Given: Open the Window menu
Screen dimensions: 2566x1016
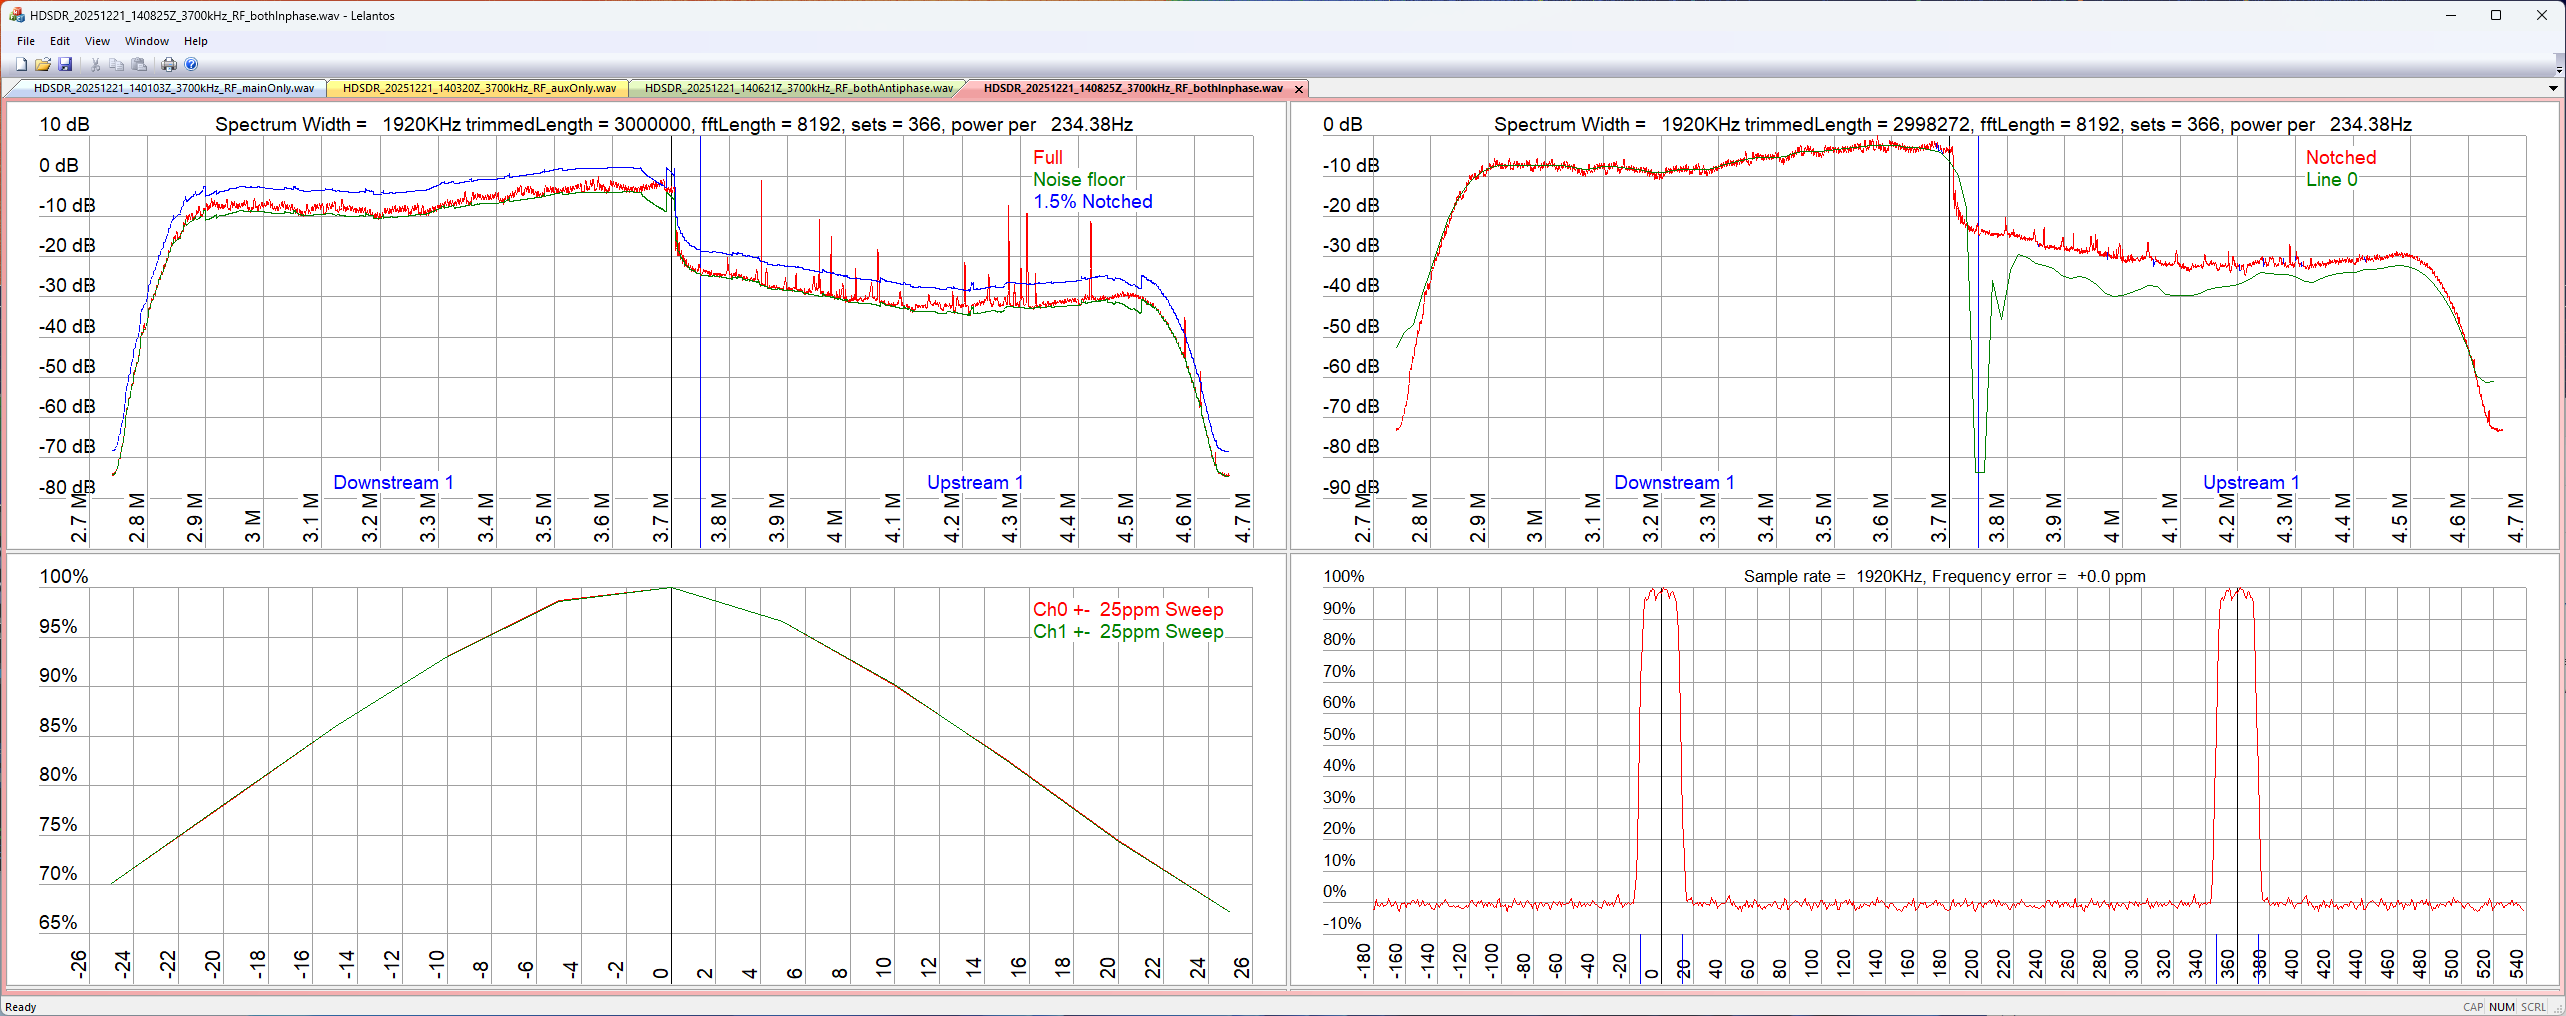Looking at the screenshot, I should 146,41.
